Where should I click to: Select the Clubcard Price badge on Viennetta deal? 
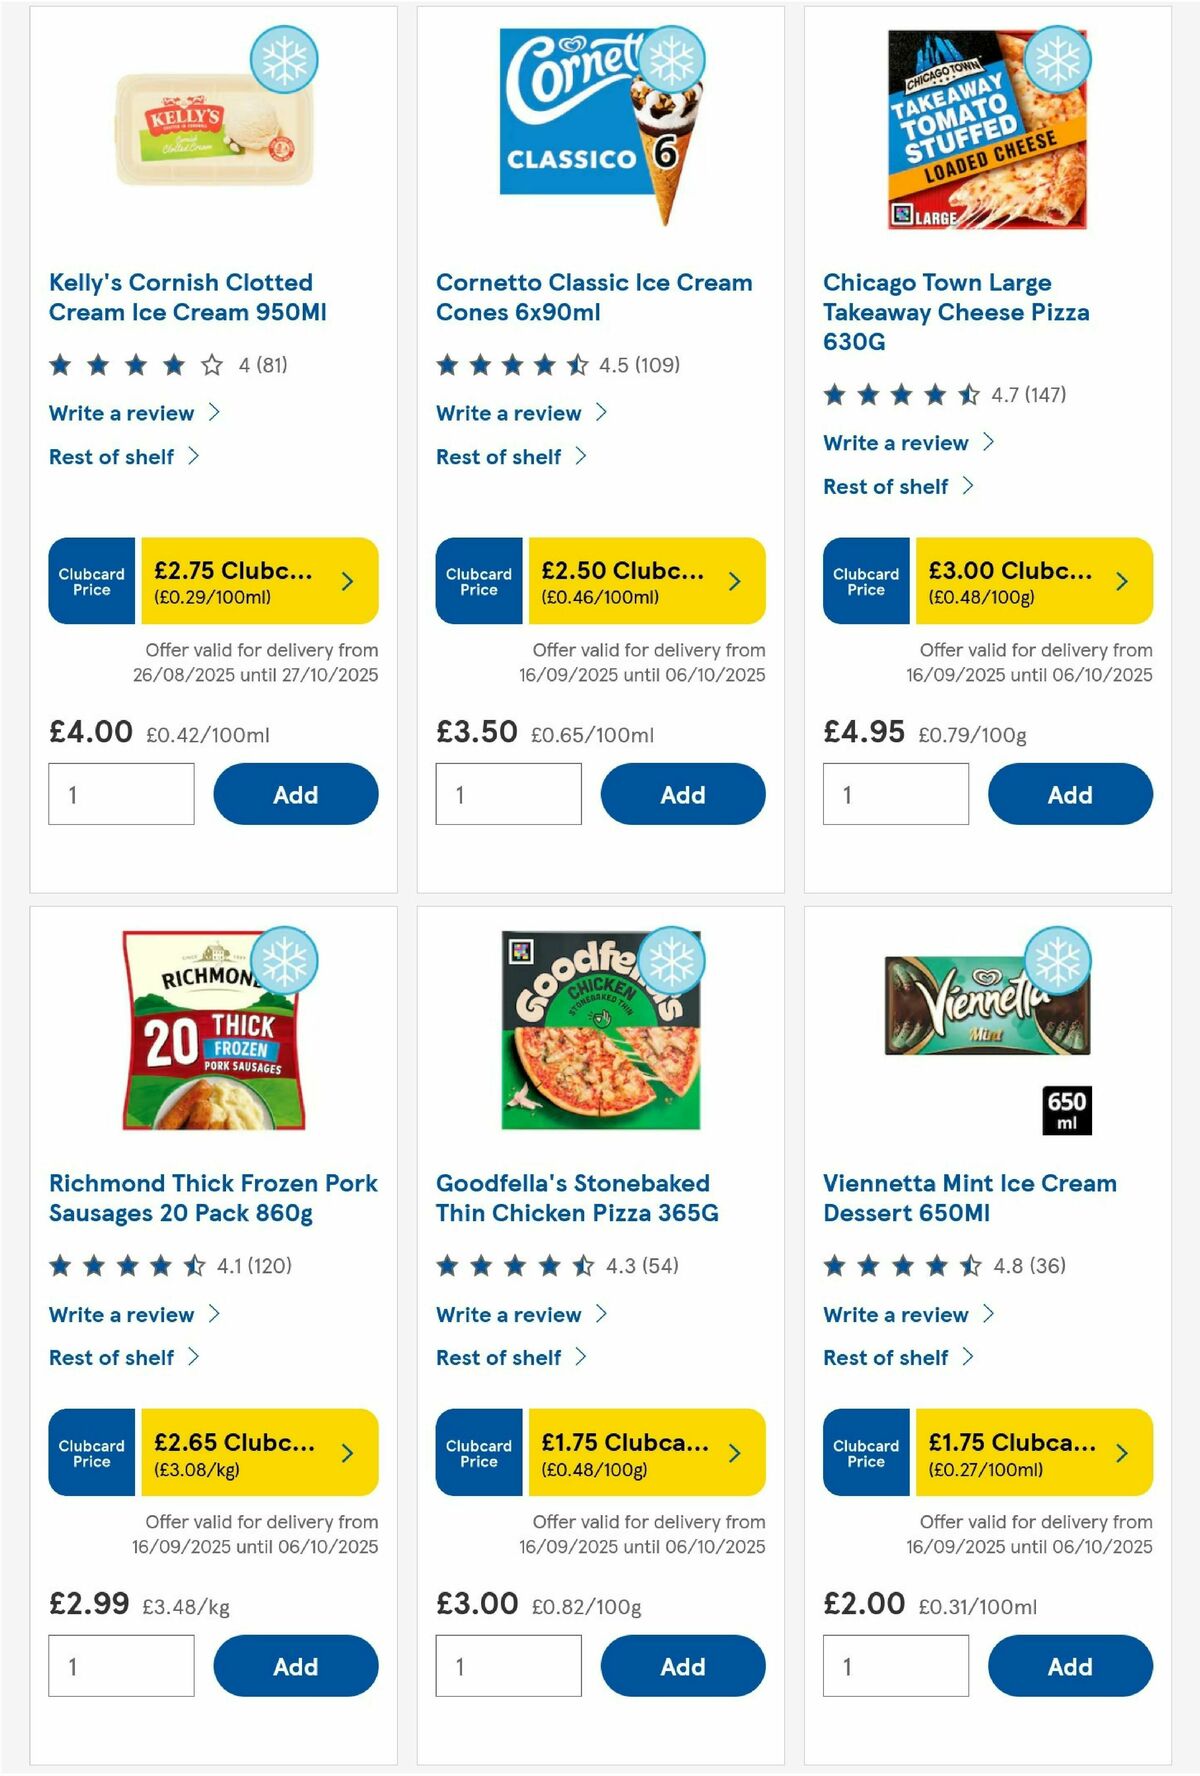pos(865,1453)
